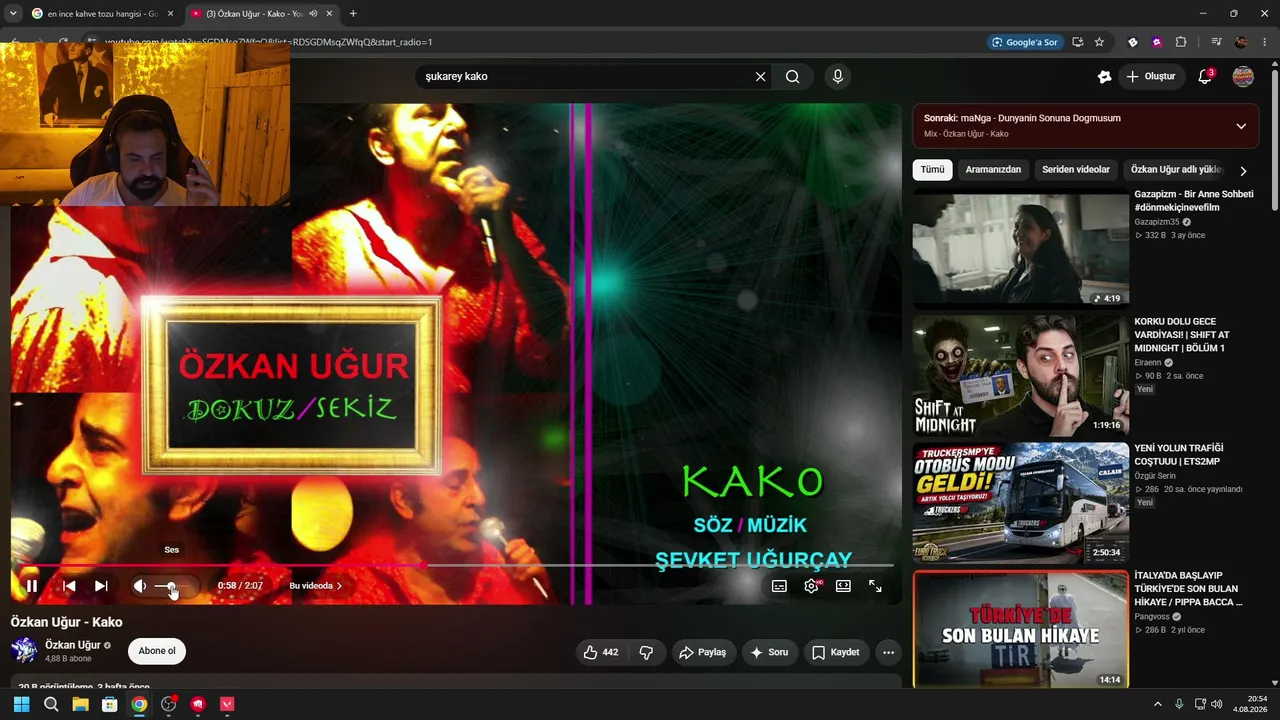Click 'Abone ol' to subscribe
The width and height of the screenshot is (1280, 720).
coord(157,651)
